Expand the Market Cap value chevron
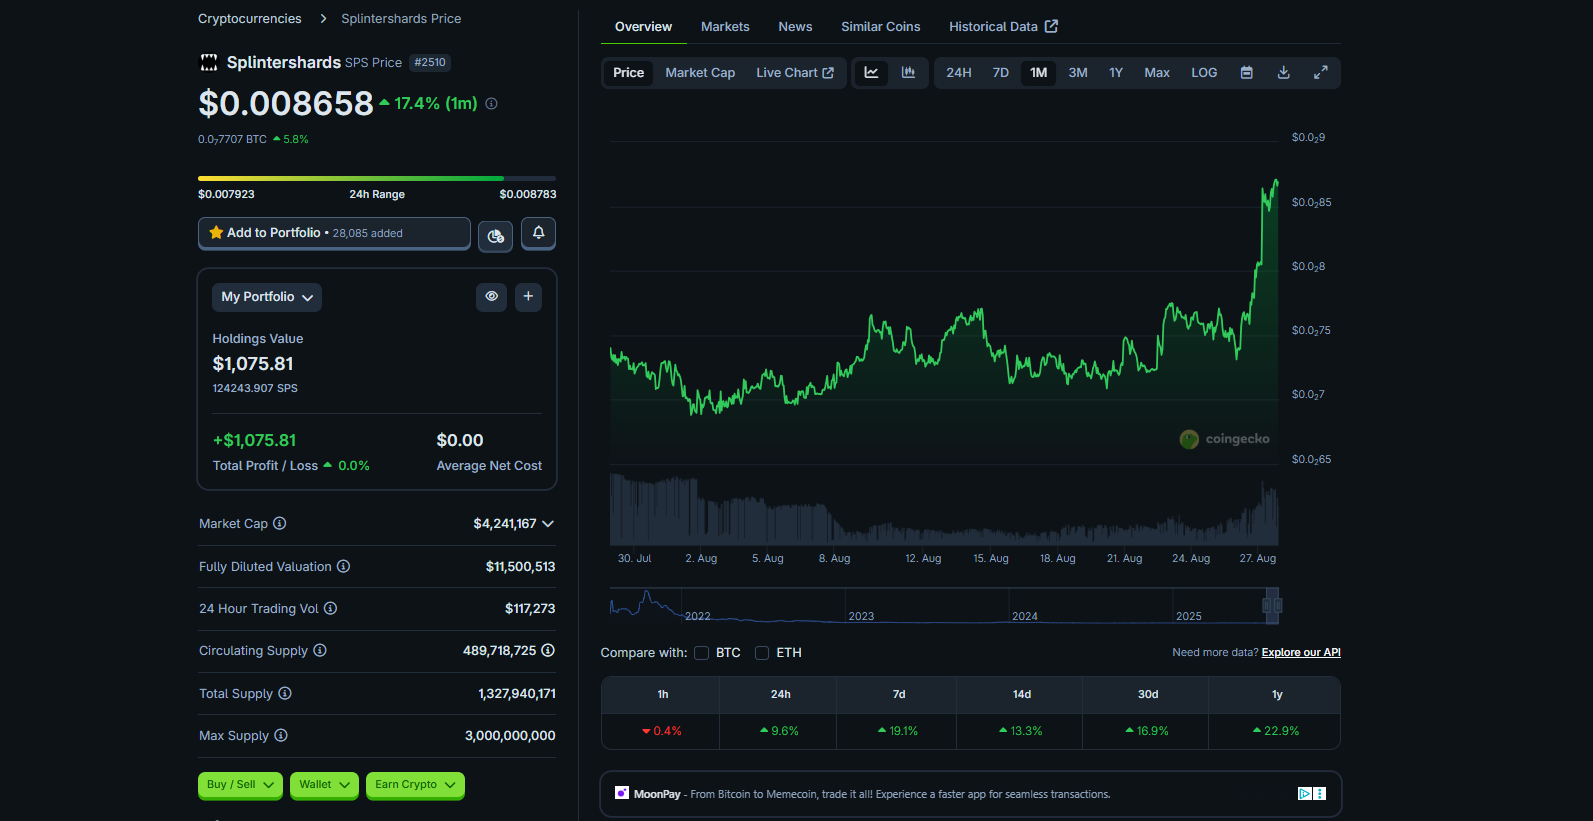 coord(548,524)
